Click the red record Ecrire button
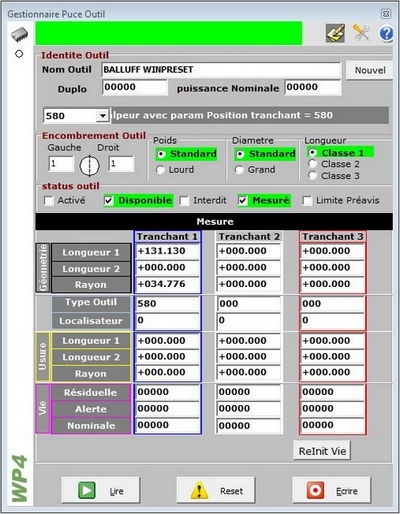The image size is (400, 514). 331,490
